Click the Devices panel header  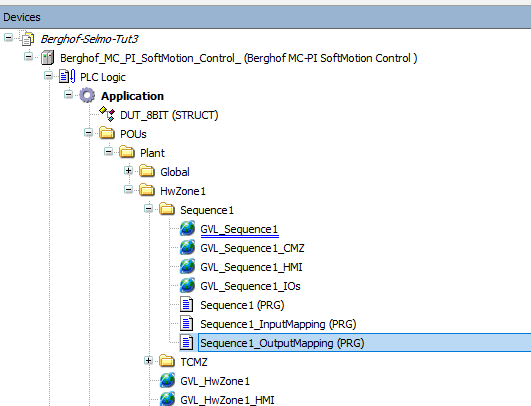(x=266, y=17)
